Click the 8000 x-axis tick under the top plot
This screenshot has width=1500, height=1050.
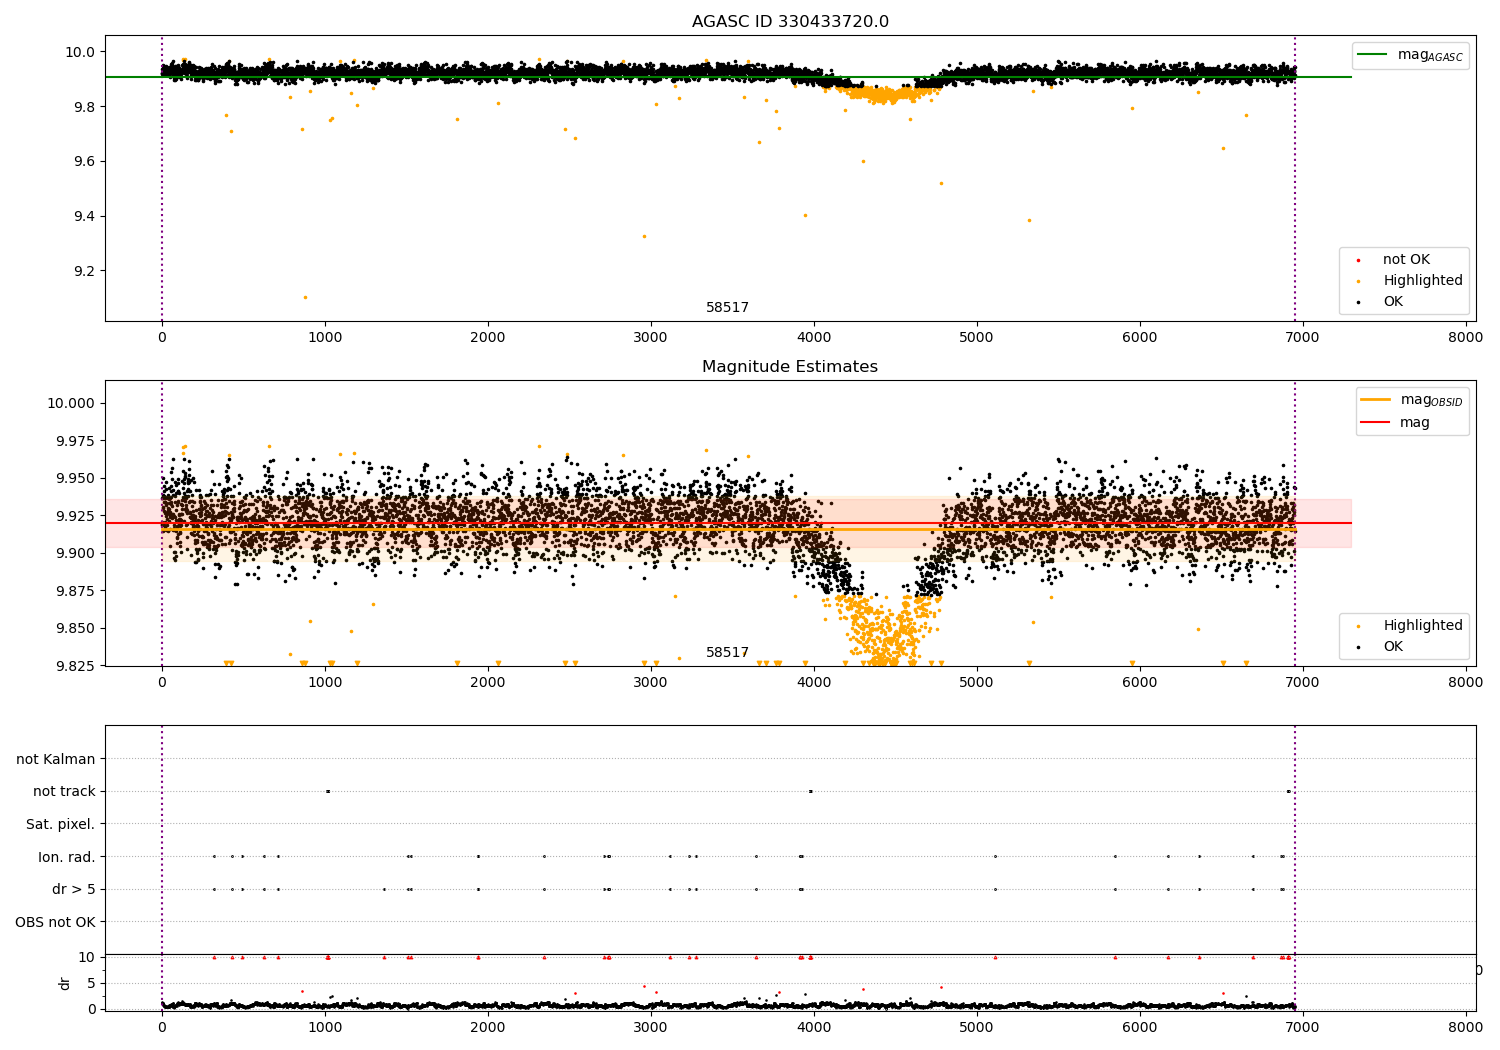click(1466, 338)
